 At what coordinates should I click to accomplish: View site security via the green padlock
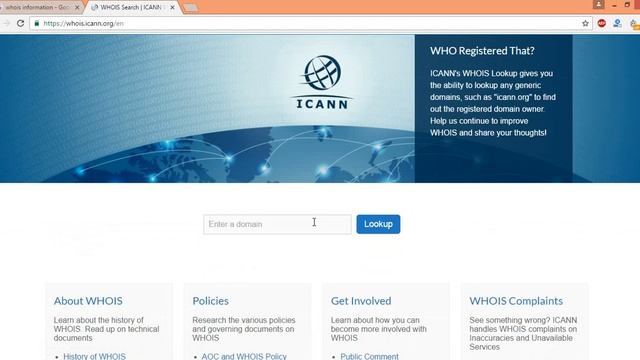click(x=36, y=23)
